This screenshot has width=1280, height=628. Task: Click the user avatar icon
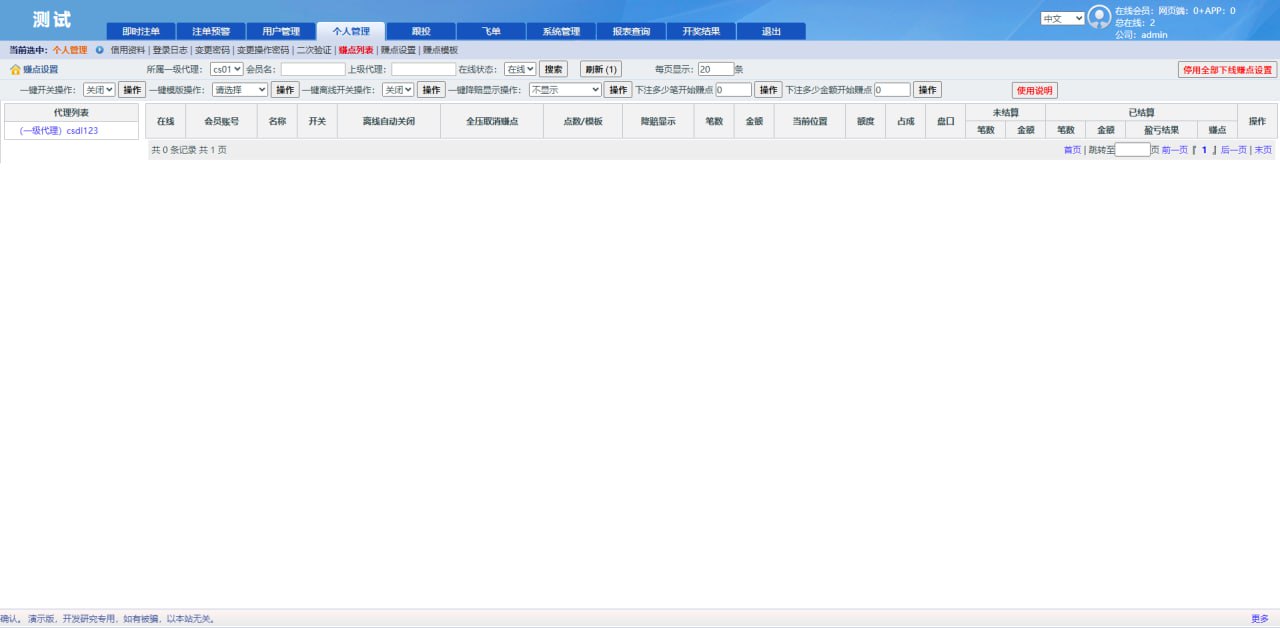pos(1099,17)
